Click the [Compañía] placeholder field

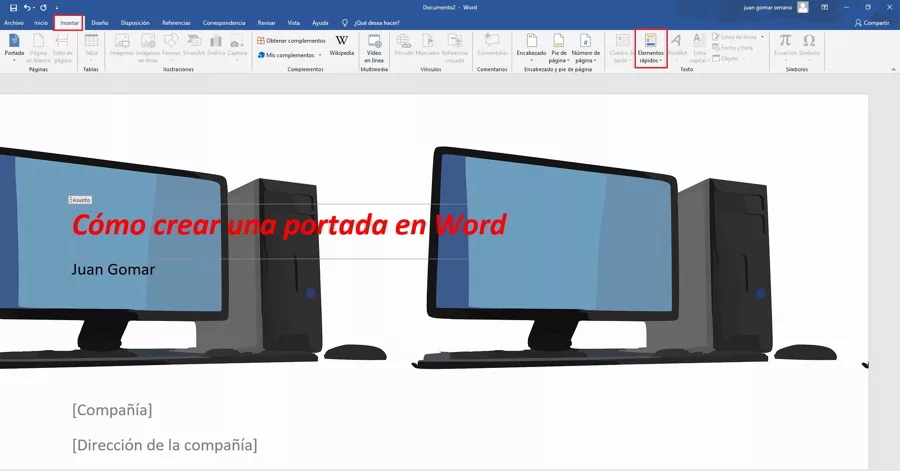[x=112, y=410]
